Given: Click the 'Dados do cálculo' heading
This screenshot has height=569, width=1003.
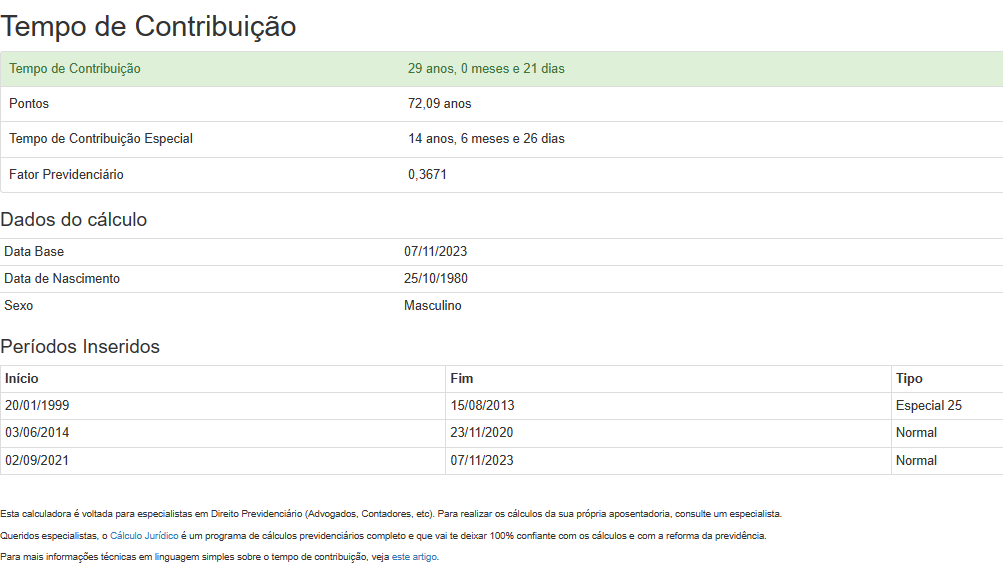Looking at the screenshot, I should (x=74, y=219).
